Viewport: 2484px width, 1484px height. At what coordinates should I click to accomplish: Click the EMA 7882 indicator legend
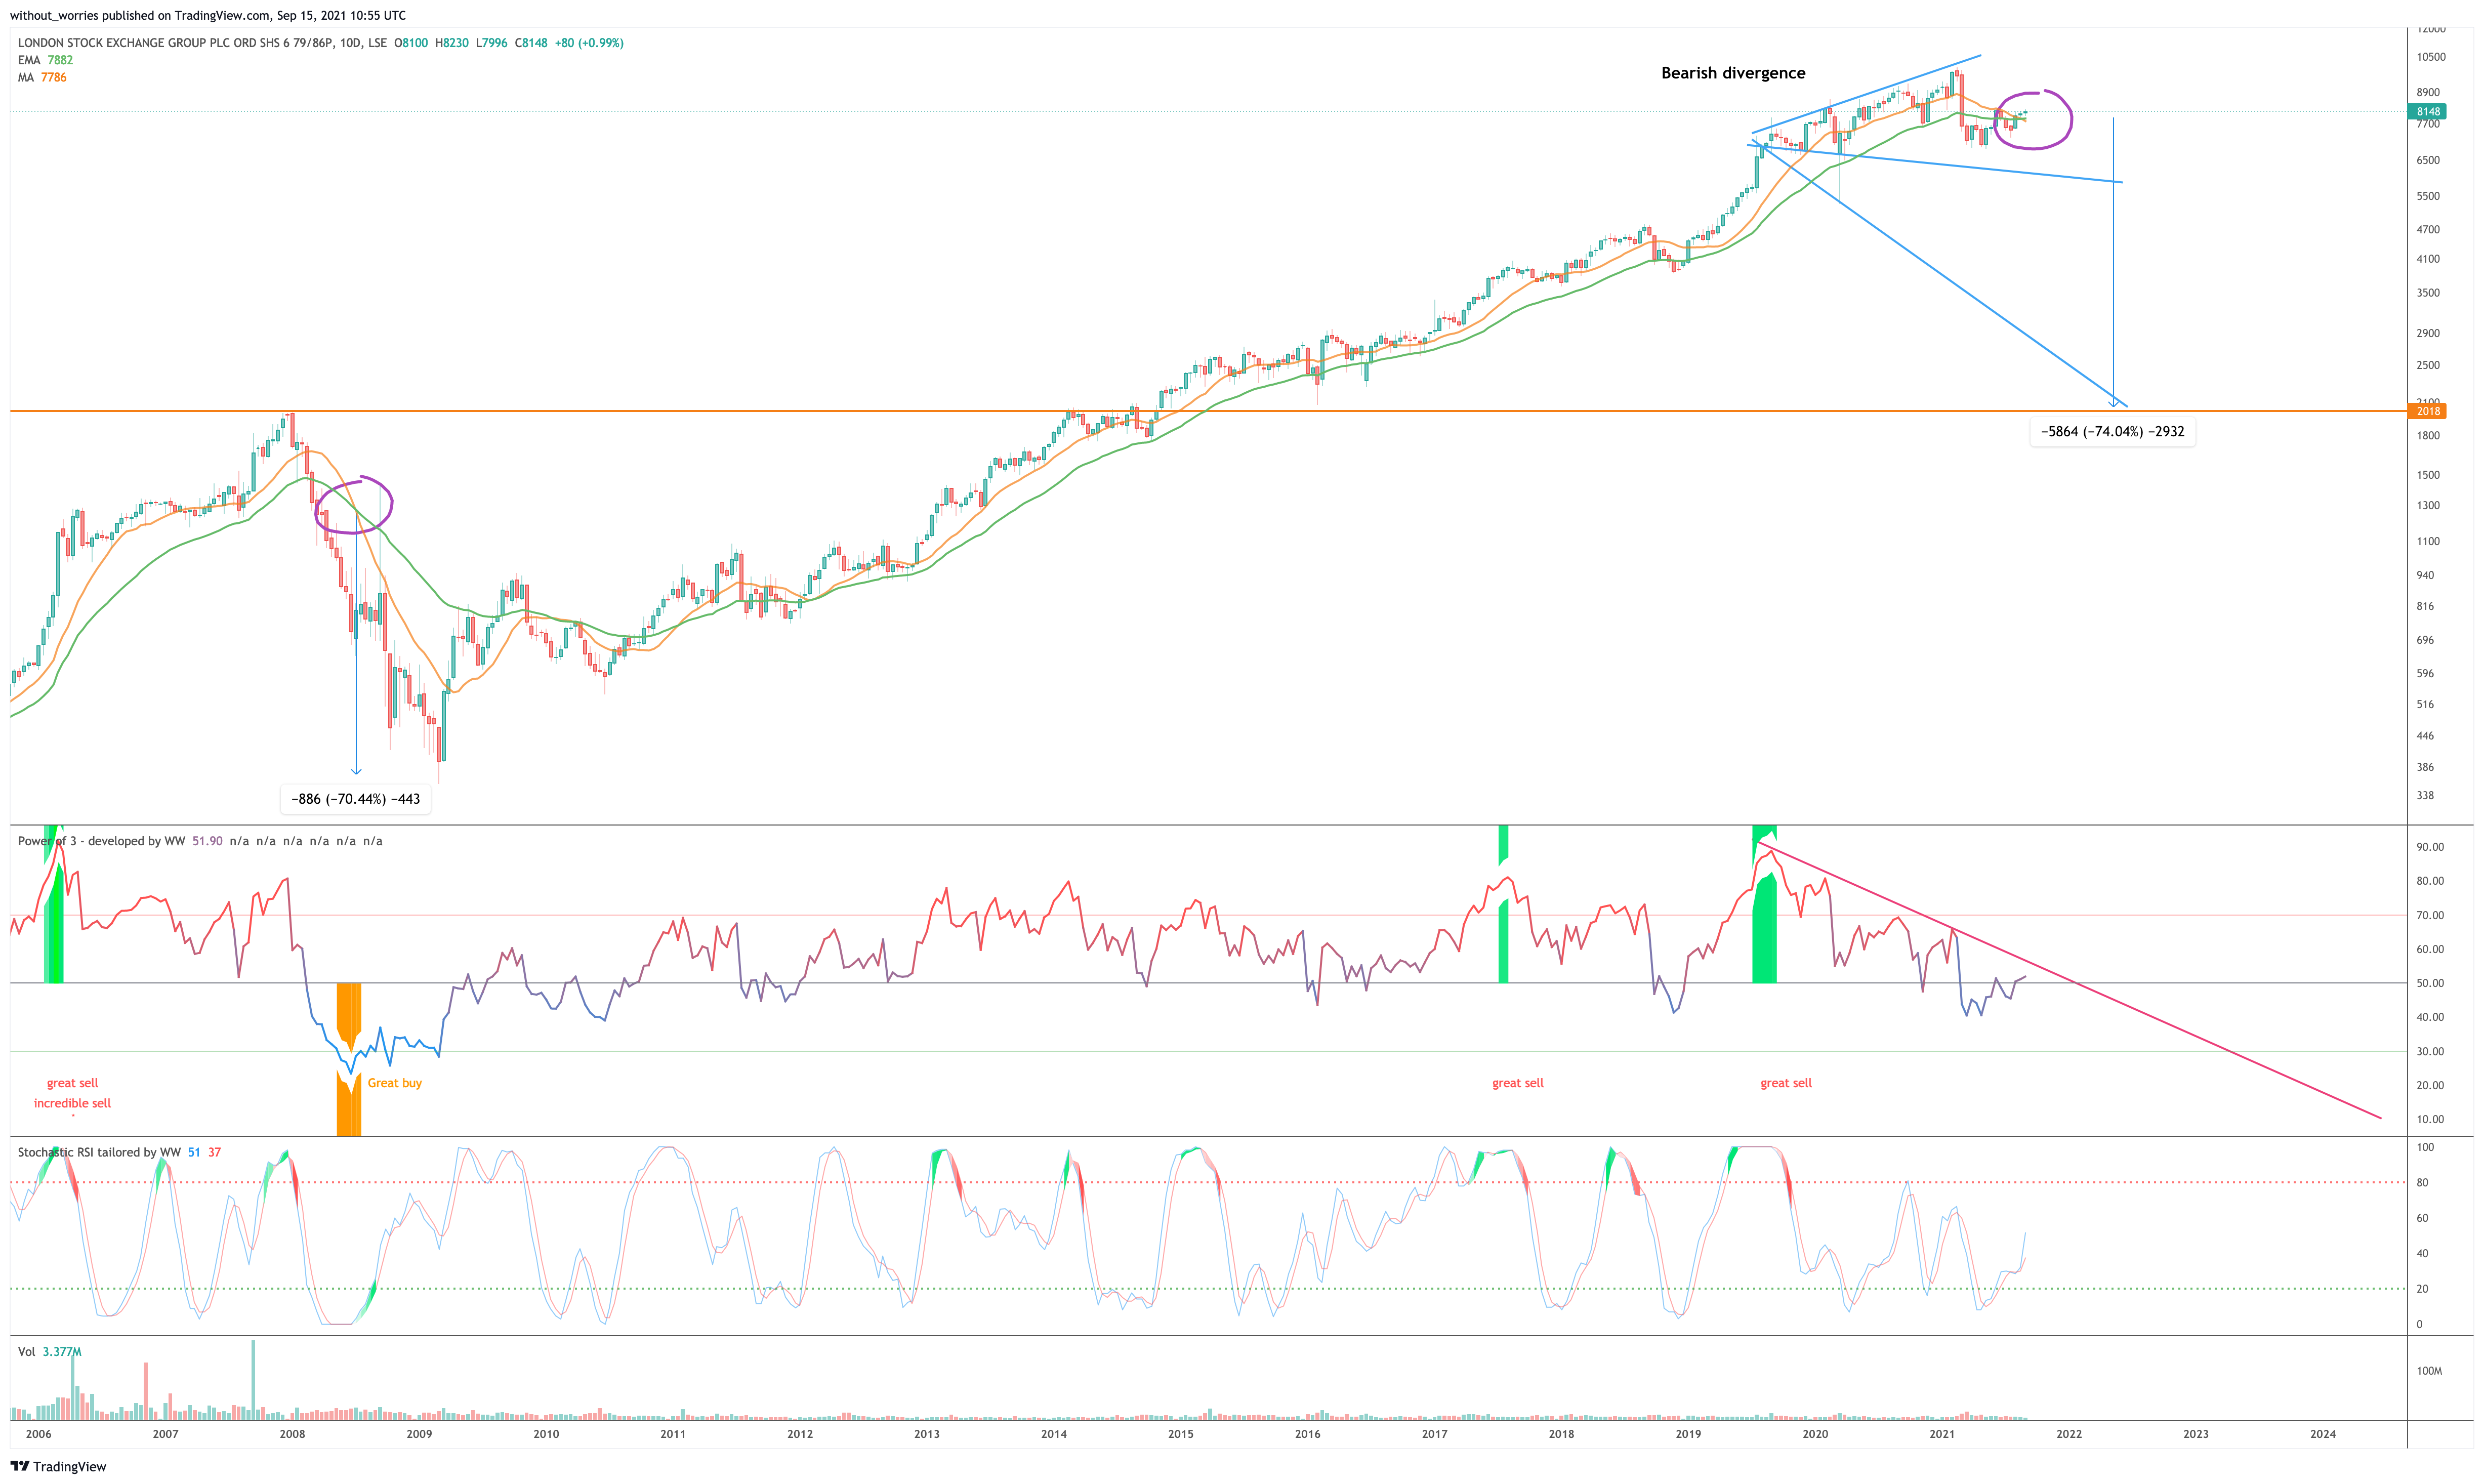[x=45, y=60]
